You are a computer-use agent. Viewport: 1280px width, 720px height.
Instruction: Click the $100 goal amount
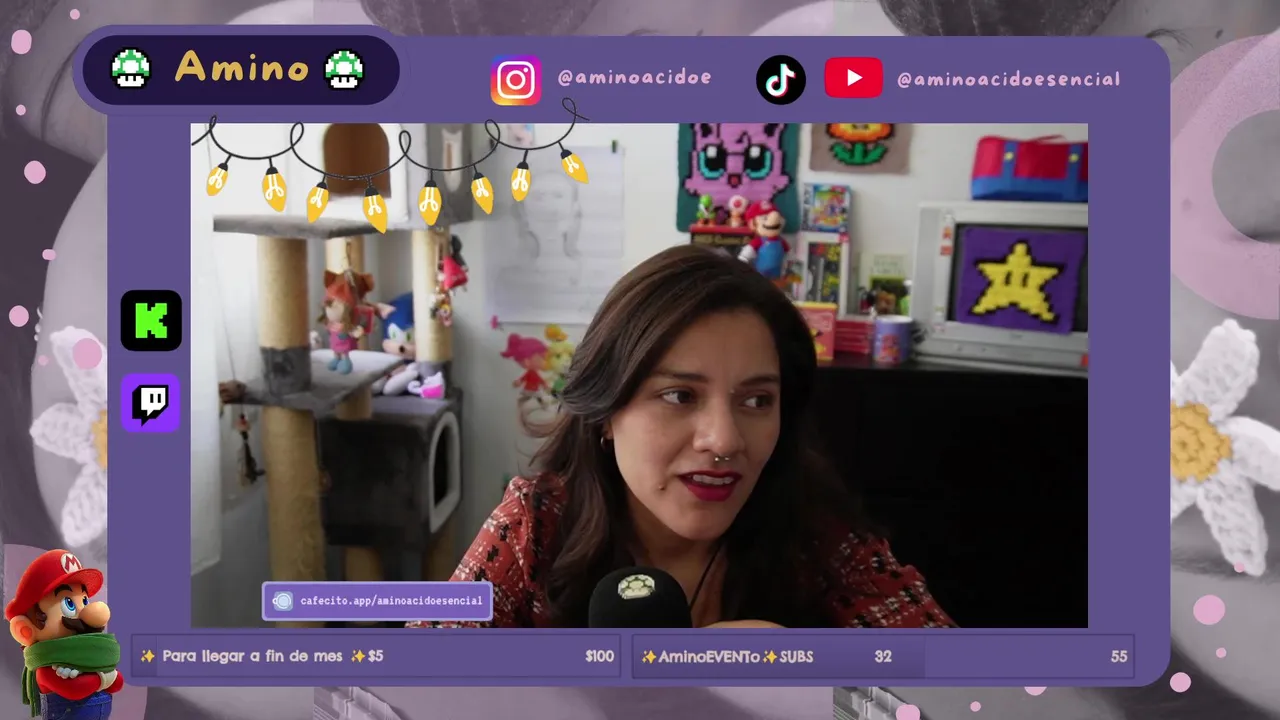tap(599, 657)
